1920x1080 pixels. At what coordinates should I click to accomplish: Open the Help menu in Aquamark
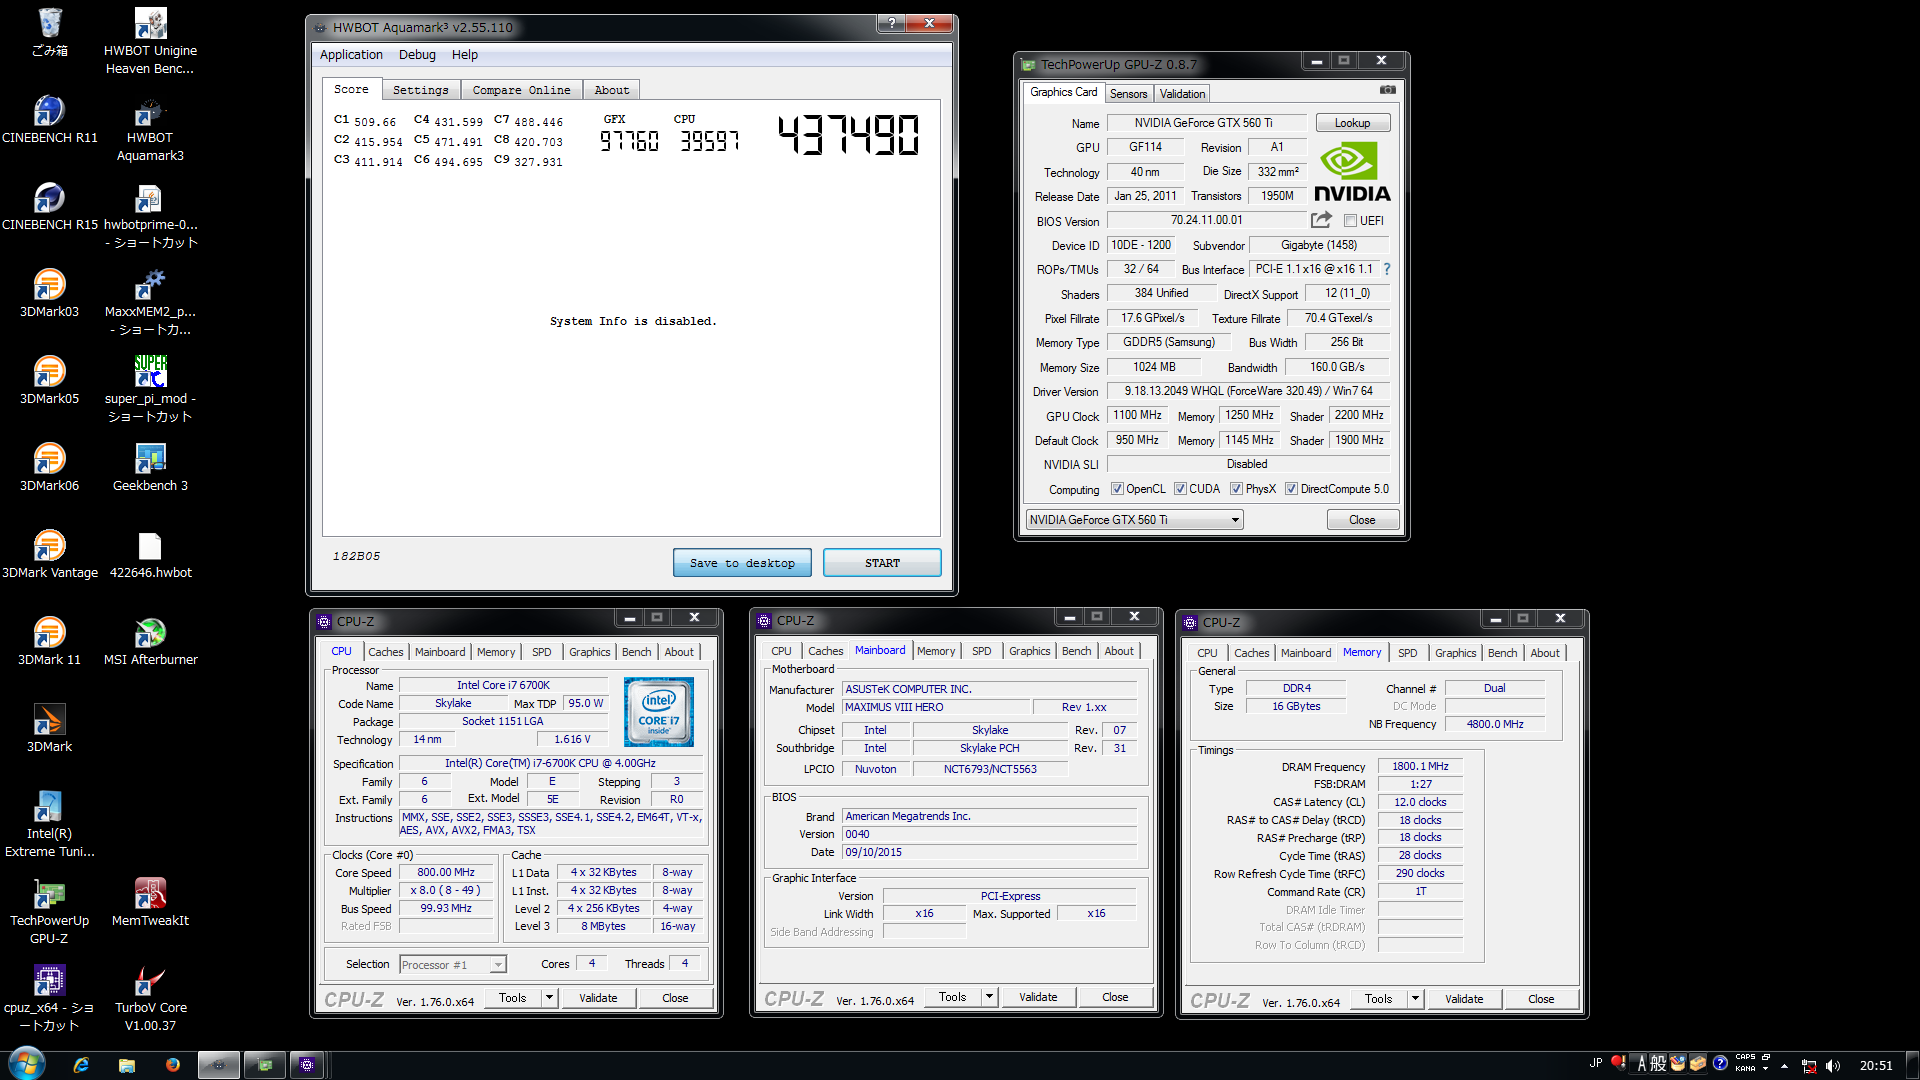point(465,55)
